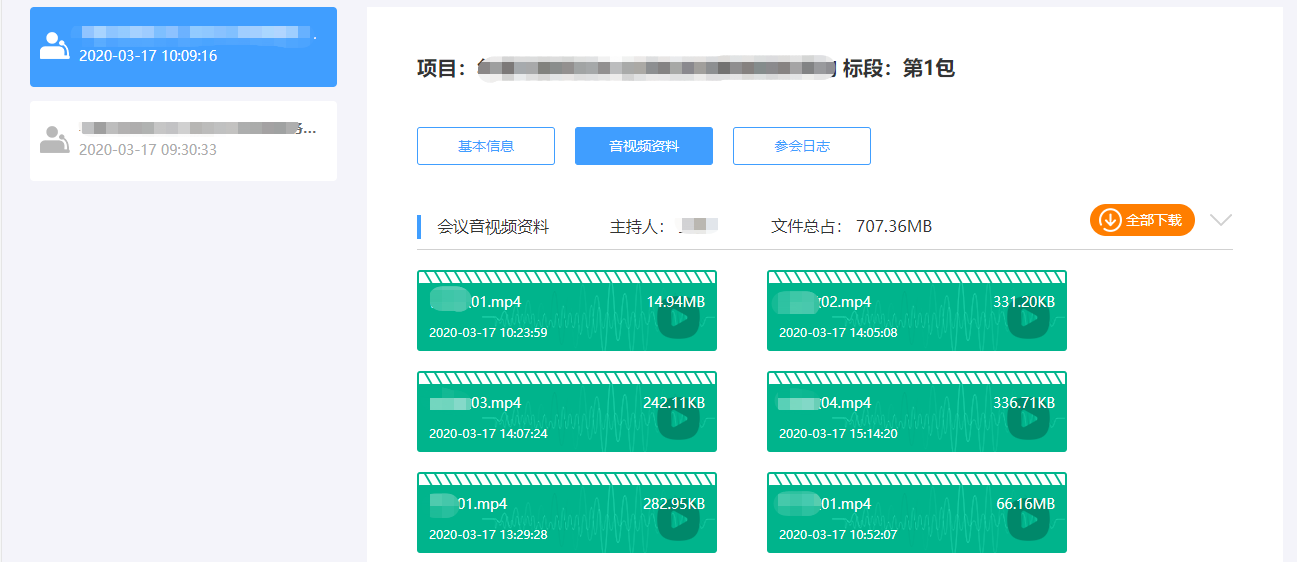1297x562 pixels.
Task: Open the 参会日志 tab
Action: click(802, 146)
